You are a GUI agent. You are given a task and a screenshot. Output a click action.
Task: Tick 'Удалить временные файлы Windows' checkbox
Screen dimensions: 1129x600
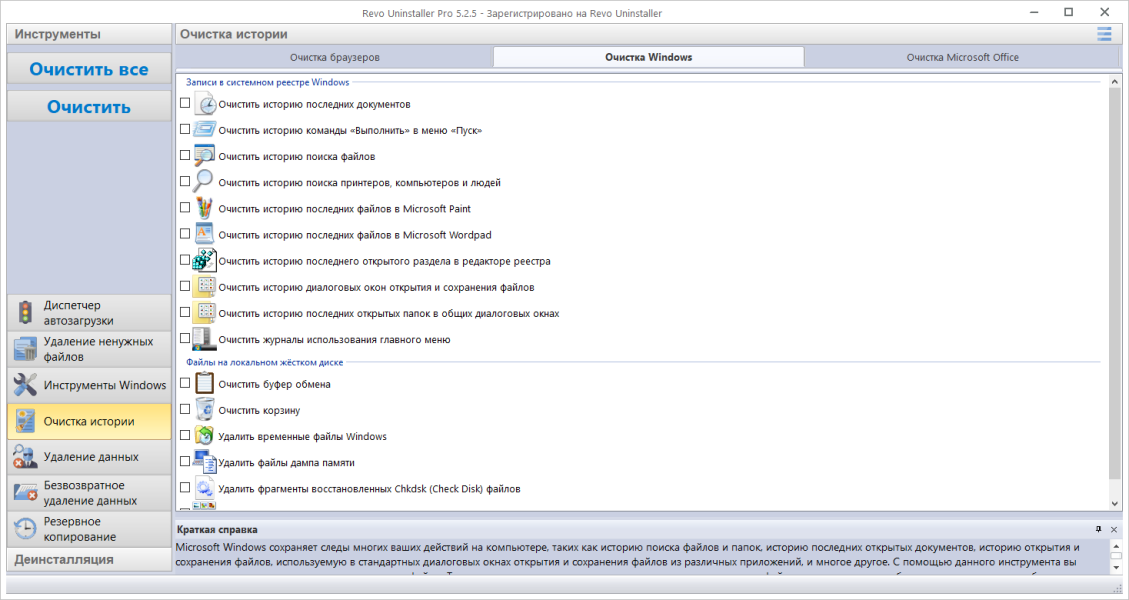point(185,435)
